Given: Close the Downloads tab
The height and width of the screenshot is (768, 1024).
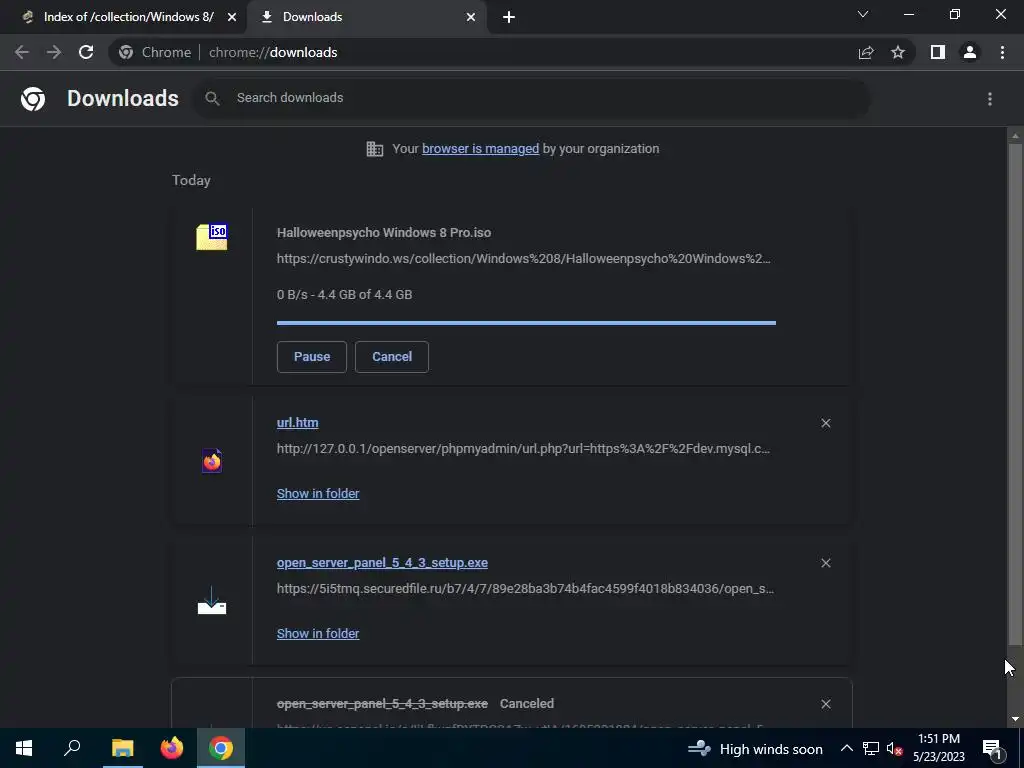Looking at the screenshot, I should [x=471, y=17].
